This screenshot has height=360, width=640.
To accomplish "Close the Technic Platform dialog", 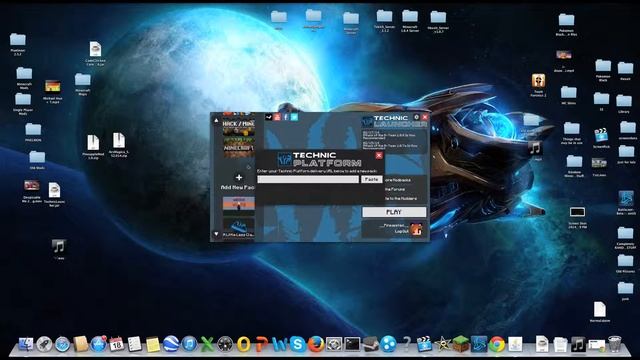I will pos(379,156).
